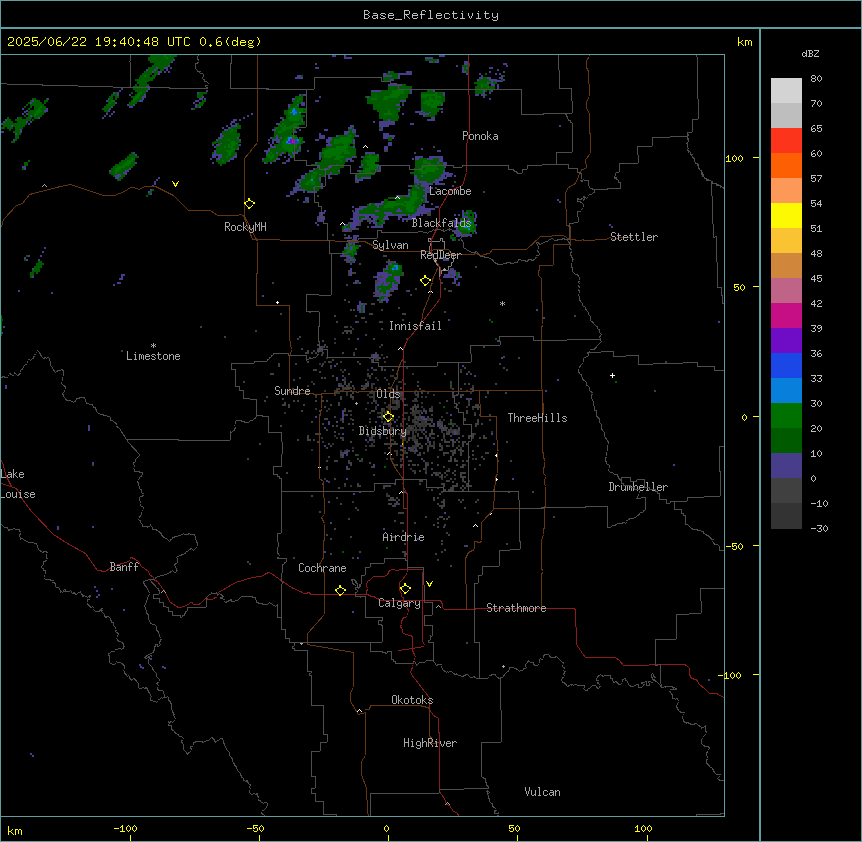Click the km unit label at top right
This screenshot has width=862, height=842.
click(744, 42)
